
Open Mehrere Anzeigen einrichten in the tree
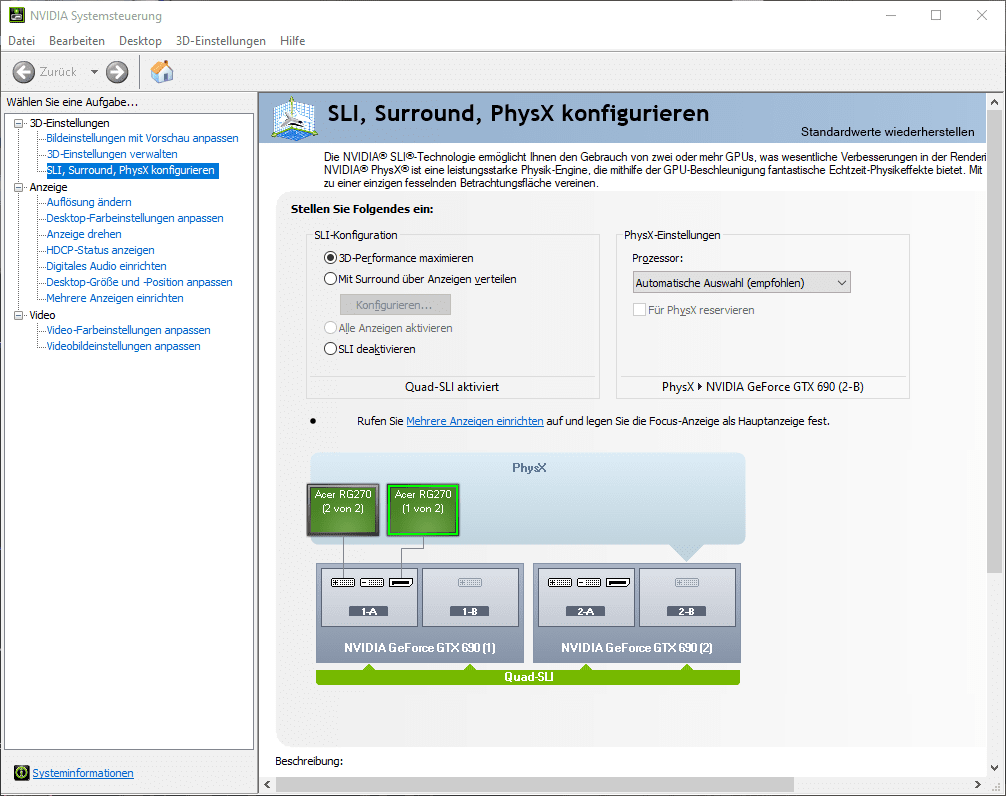[x=115, y=299]
